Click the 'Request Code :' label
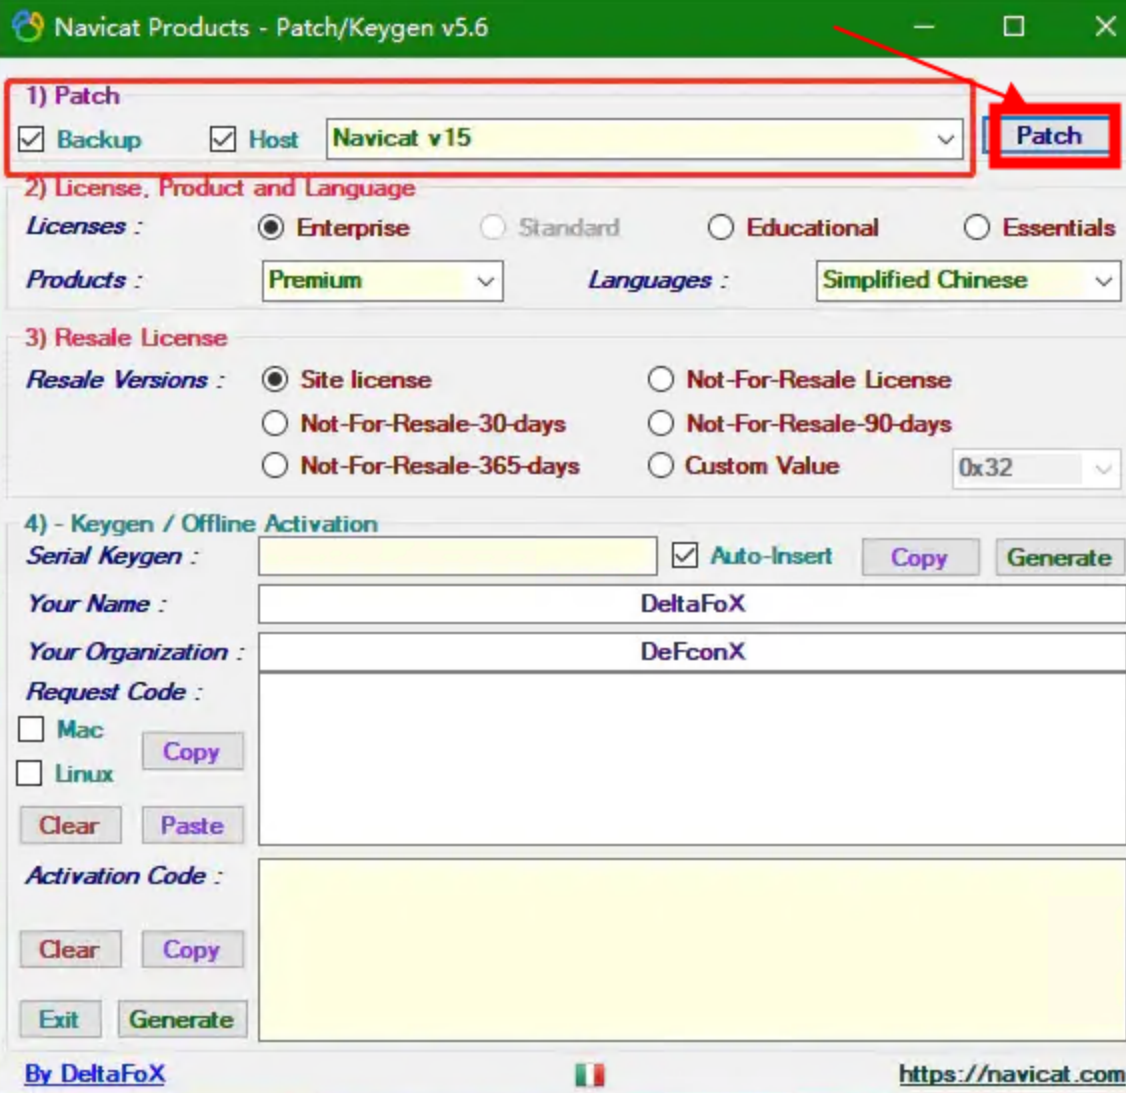 coord(114,692)
